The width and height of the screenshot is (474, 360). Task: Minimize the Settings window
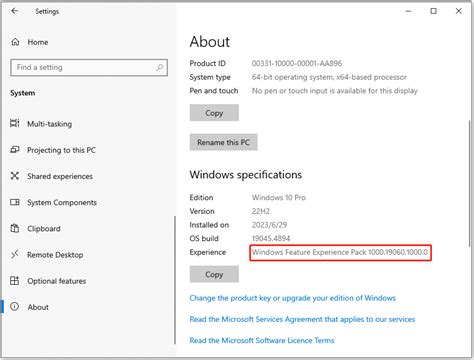(x=408, y=11)
